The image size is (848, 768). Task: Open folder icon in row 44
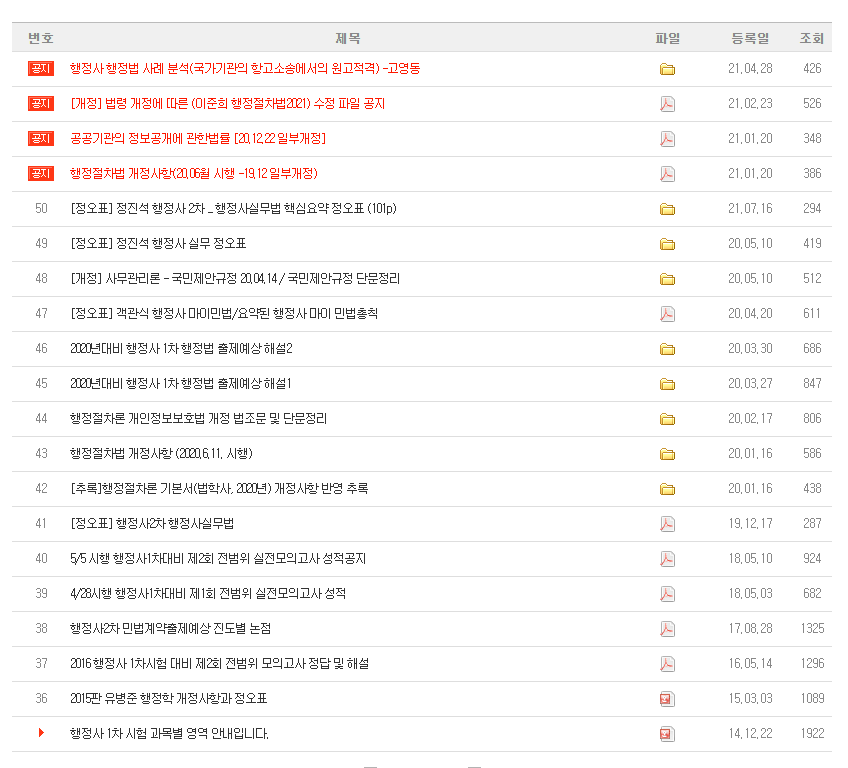point(667,419)
